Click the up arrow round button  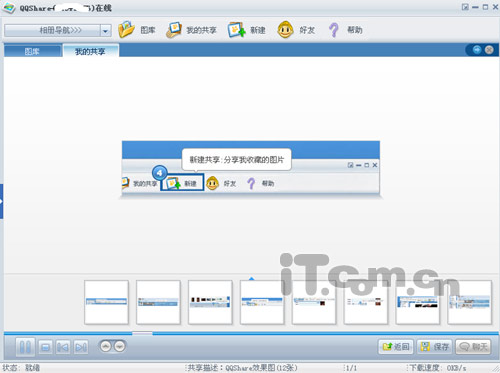[x=106, y=346]
